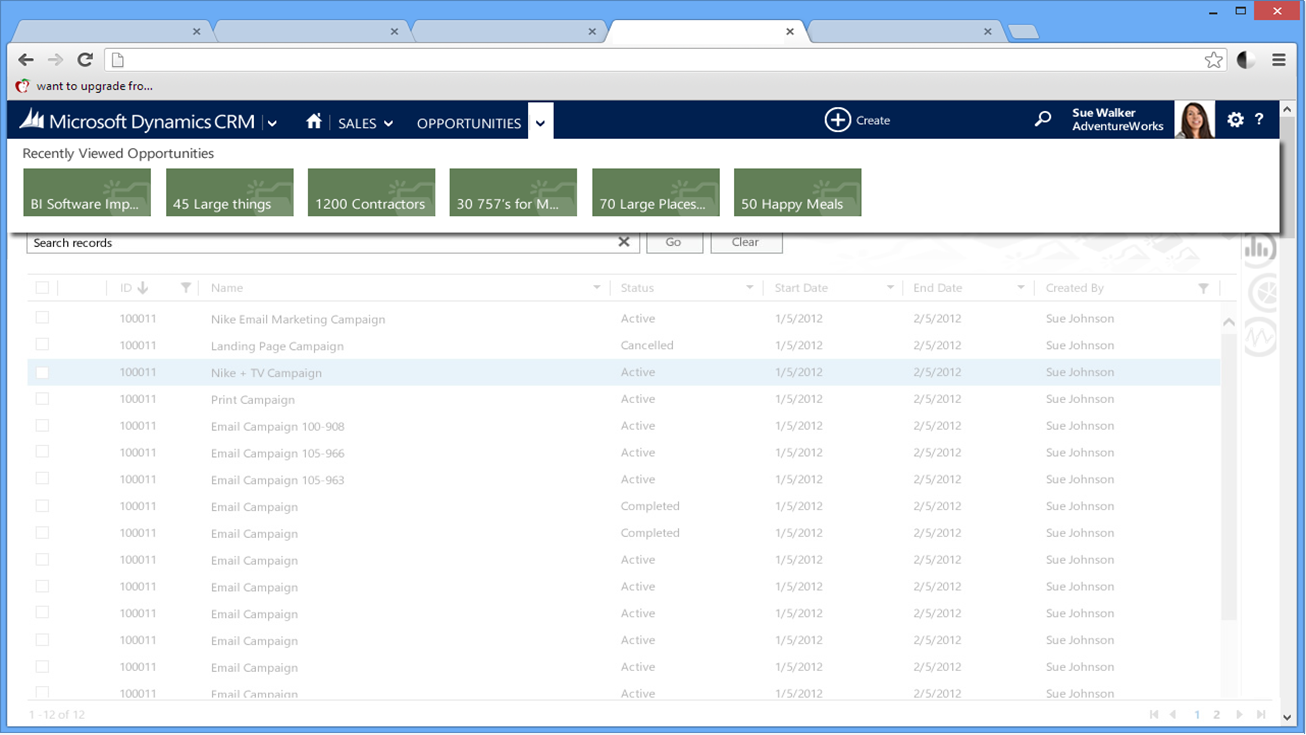Viewport: 1306px width, 735px height.
Task: Click the Go button
Action: [674, 242]
